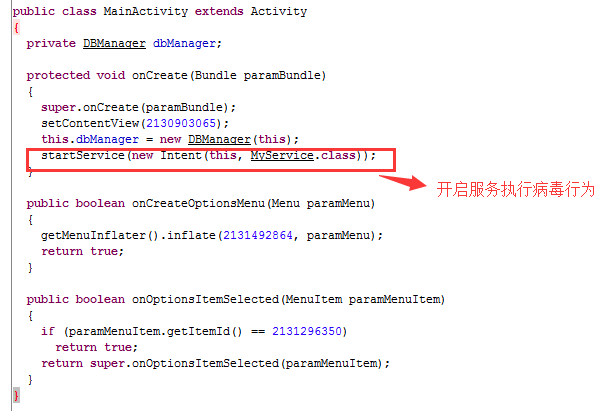Click the super.onCreate call line

(138, 108)
